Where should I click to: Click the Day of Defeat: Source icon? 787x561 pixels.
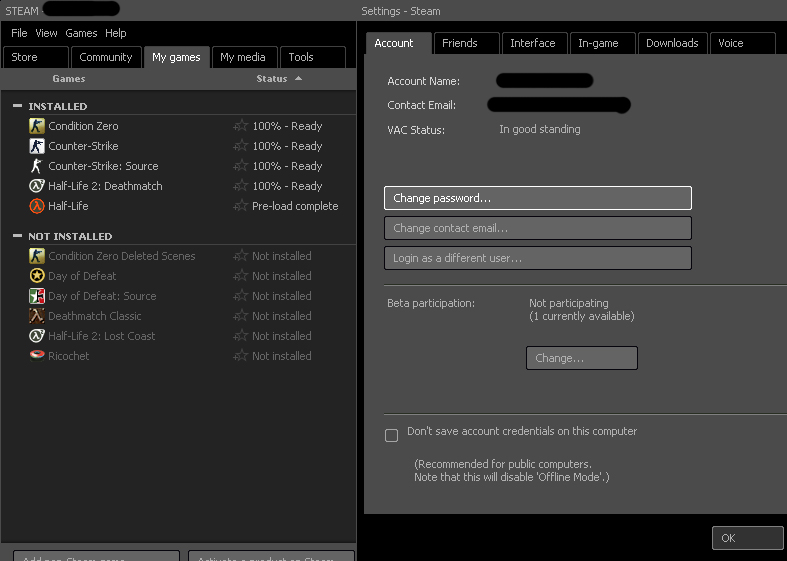[x=37, y=296]
